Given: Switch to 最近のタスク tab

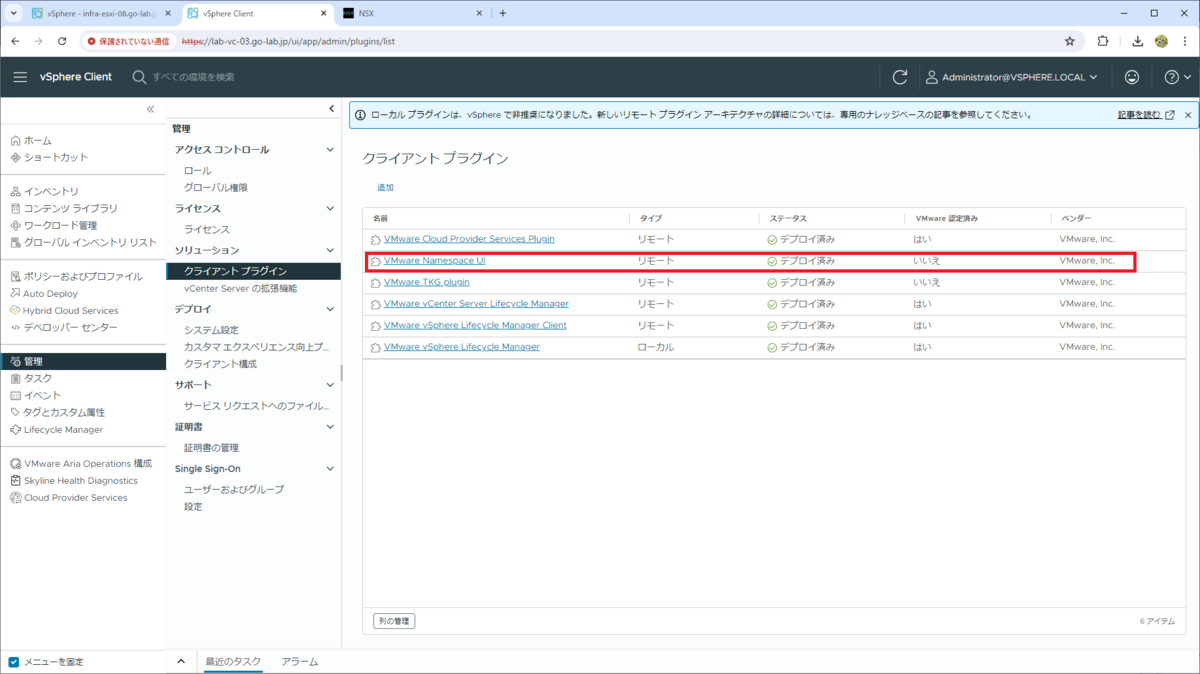Looking at the screenshot, I should [233, 662].
